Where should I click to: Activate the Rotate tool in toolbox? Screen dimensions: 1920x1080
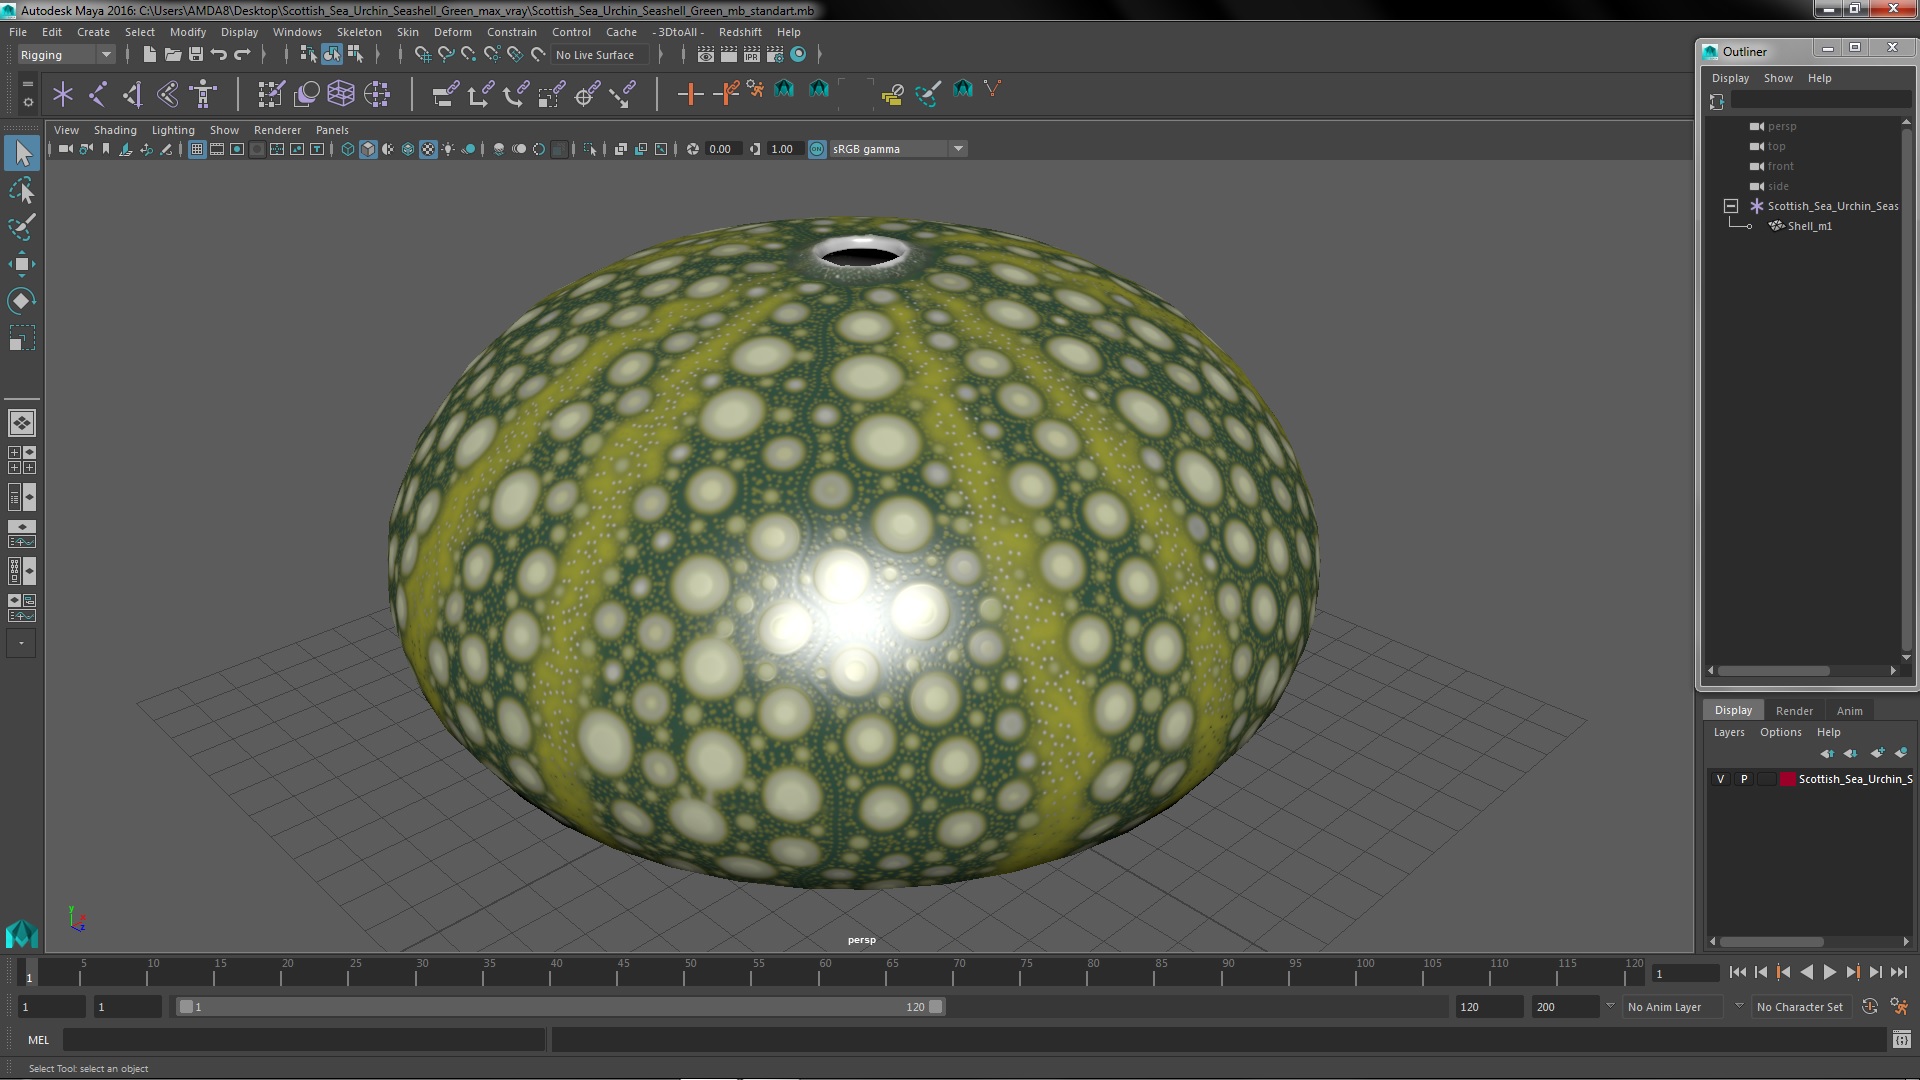click(22, 301)
